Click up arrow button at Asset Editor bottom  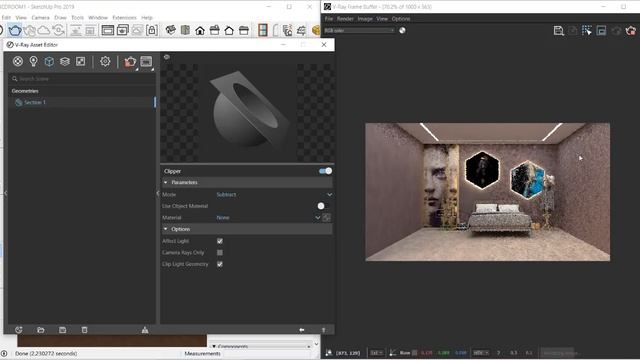coord(323,330)
